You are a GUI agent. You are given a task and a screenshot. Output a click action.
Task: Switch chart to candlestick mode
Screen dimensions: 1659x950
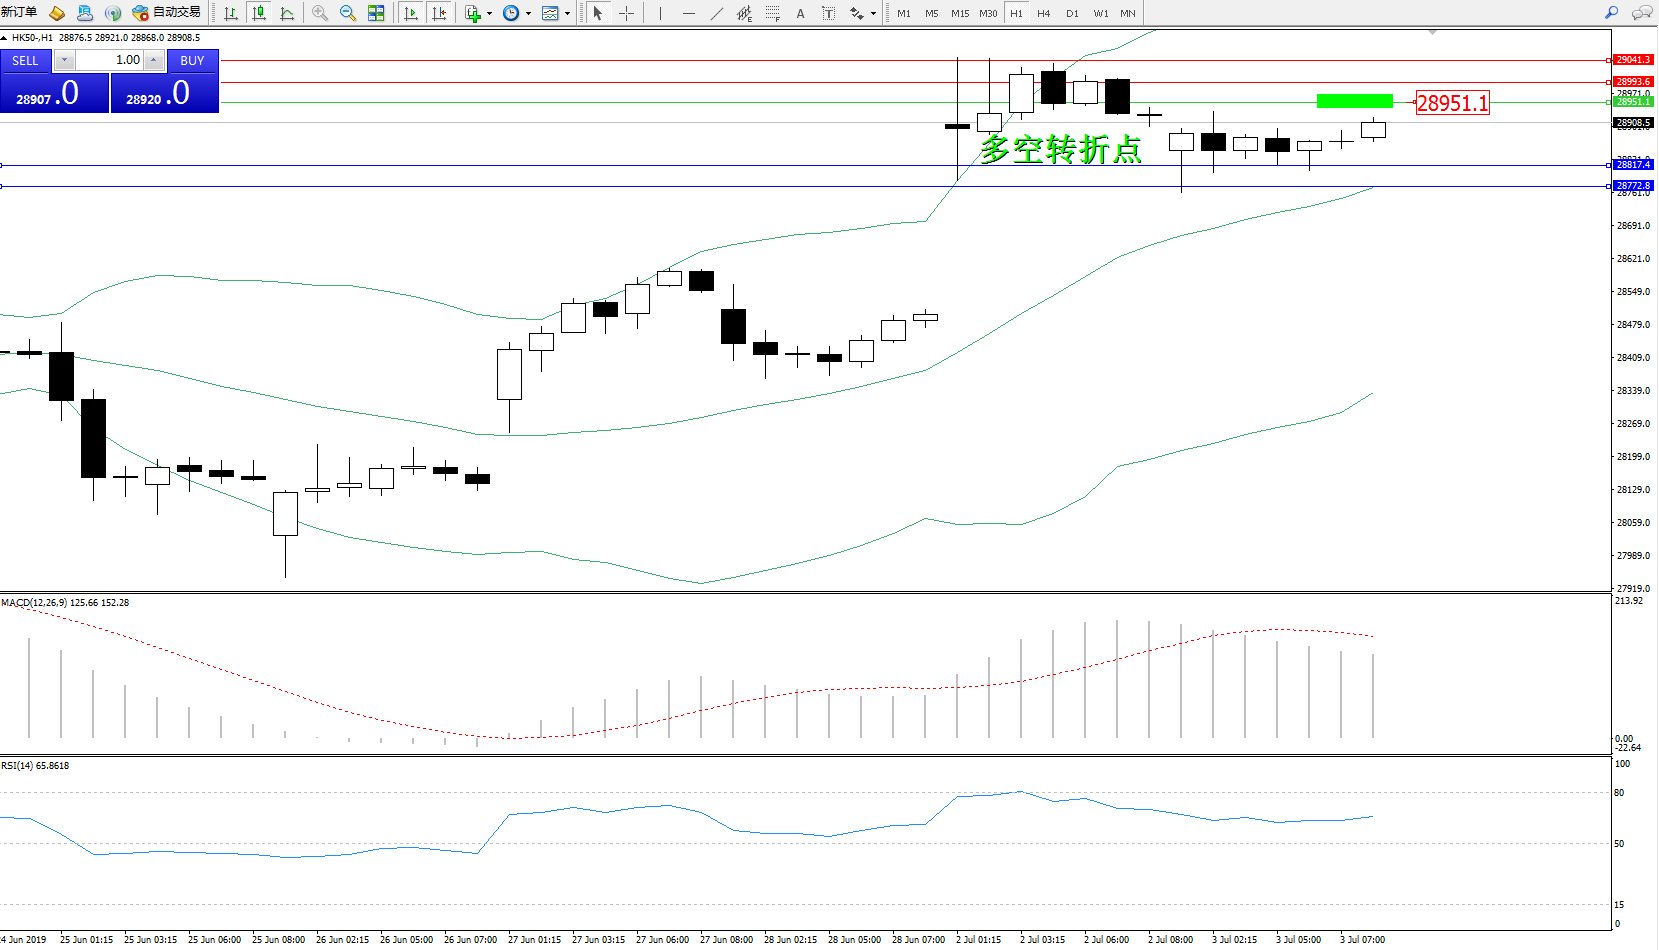point(259,13)
